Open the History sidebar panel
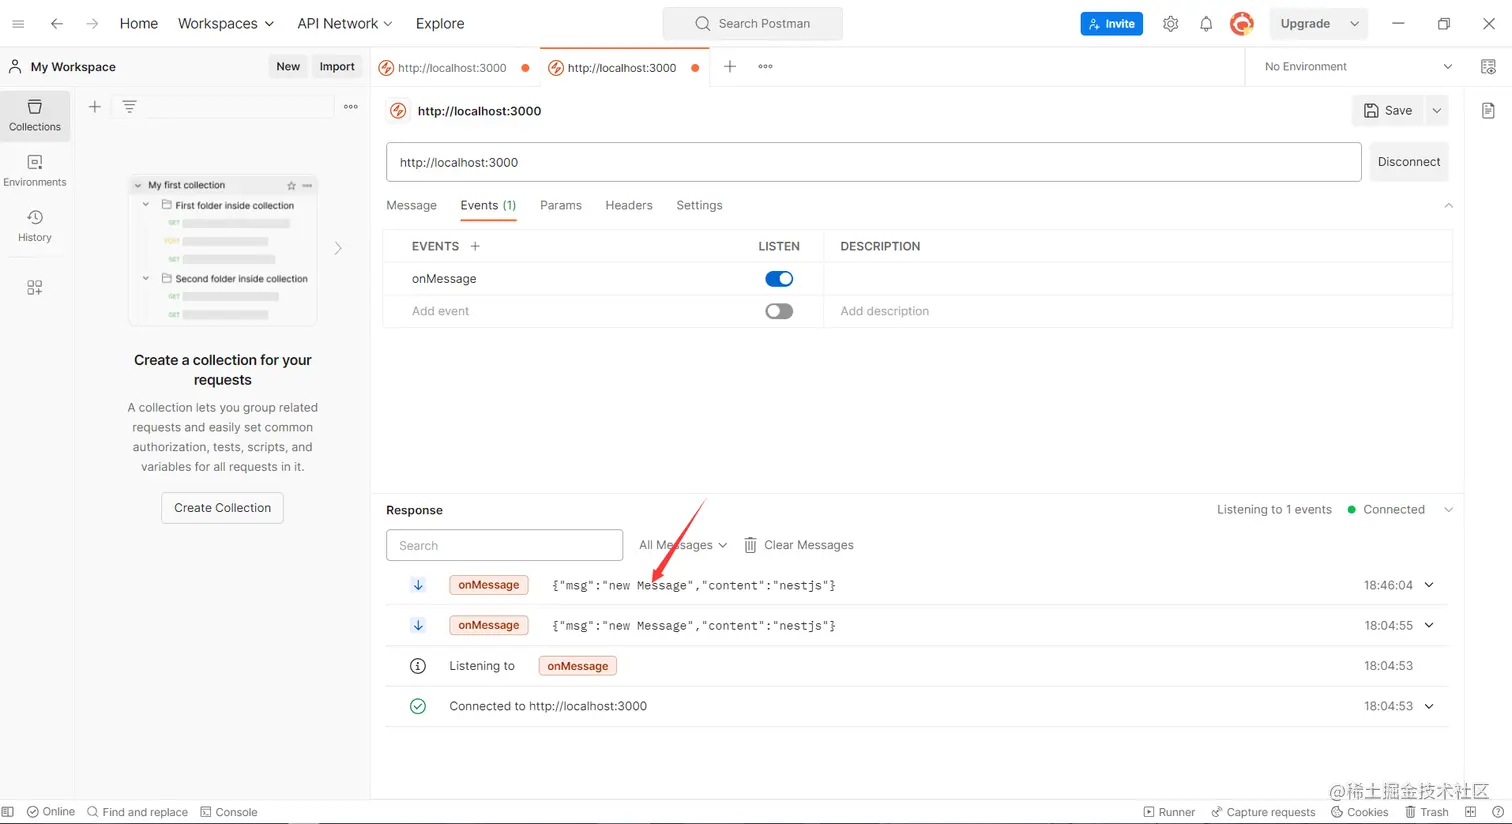Image resolution: width=1512 pixels, height=824 pixels. 35,226
